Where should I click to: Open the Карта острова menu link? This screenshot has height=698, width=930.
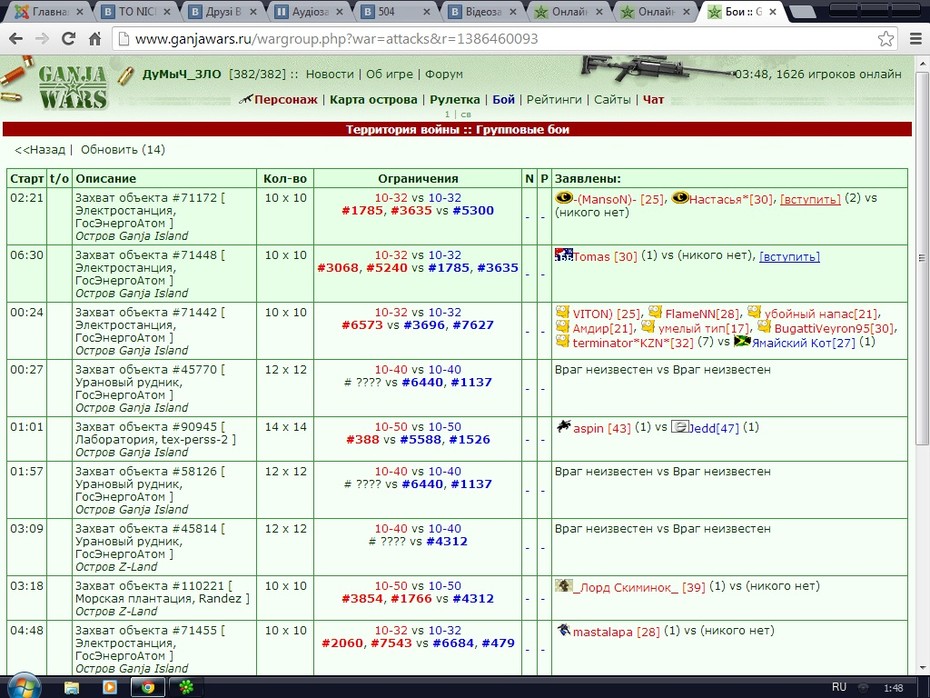(x=373, y=100)
